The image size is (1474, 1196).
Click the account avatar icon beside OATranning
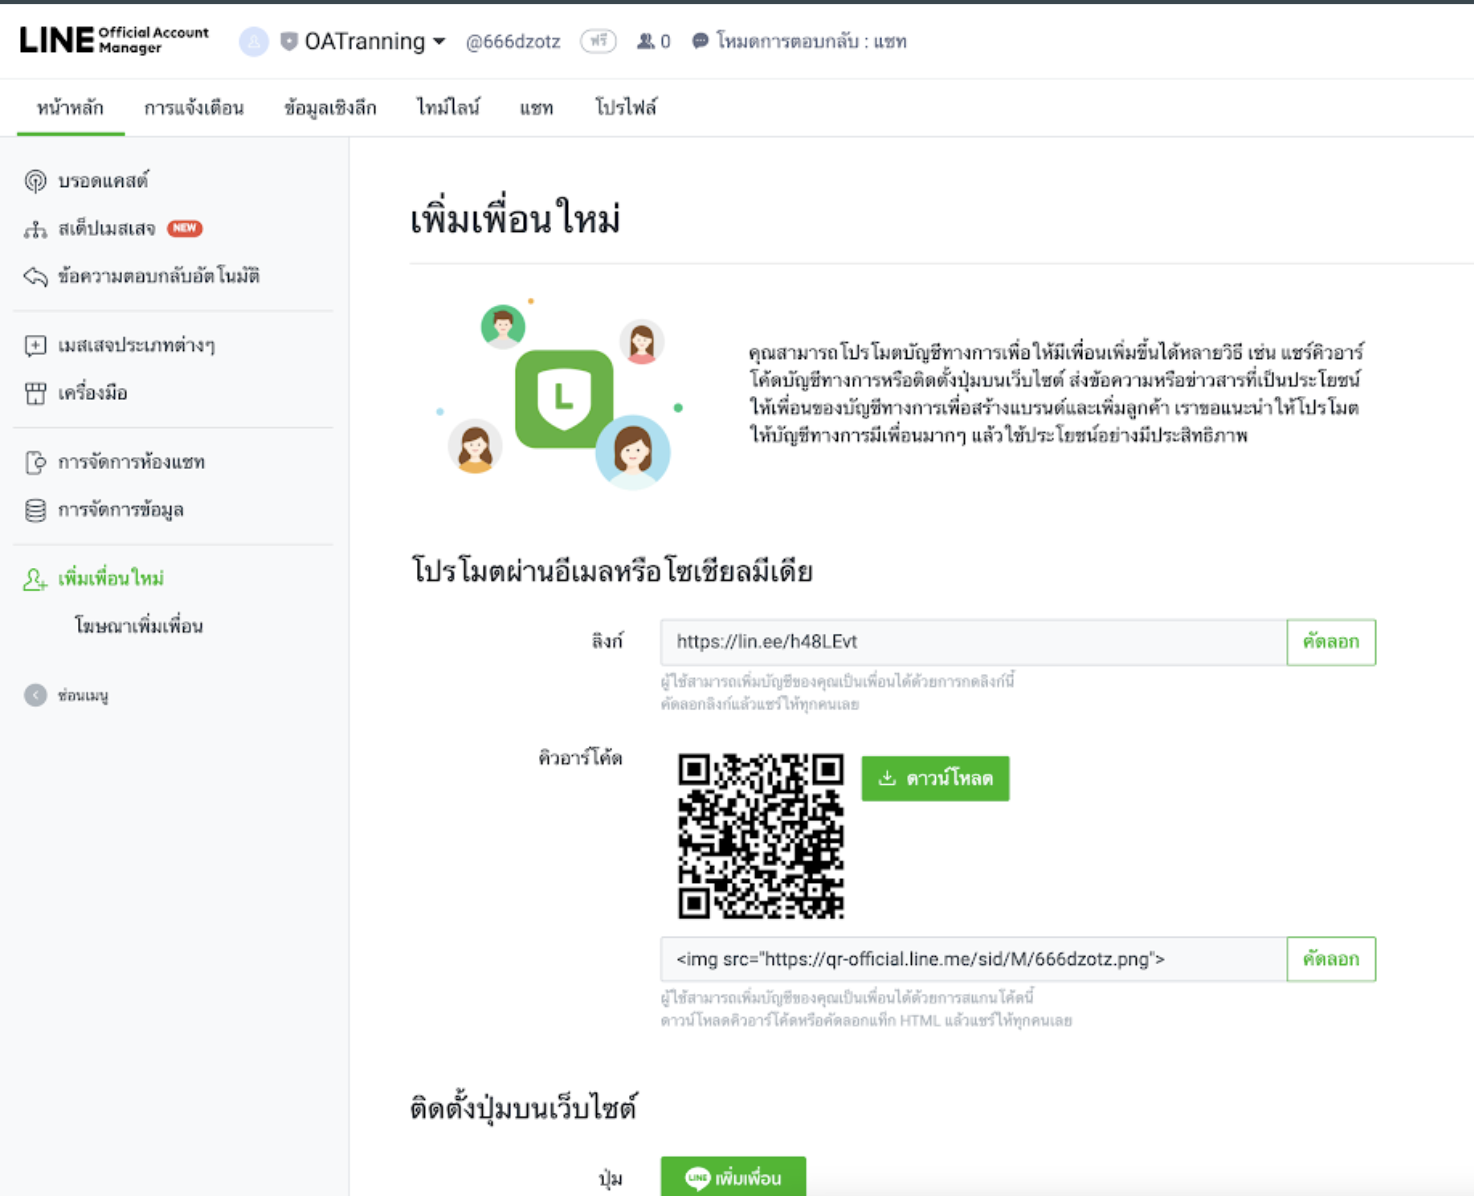coord(254,41)
